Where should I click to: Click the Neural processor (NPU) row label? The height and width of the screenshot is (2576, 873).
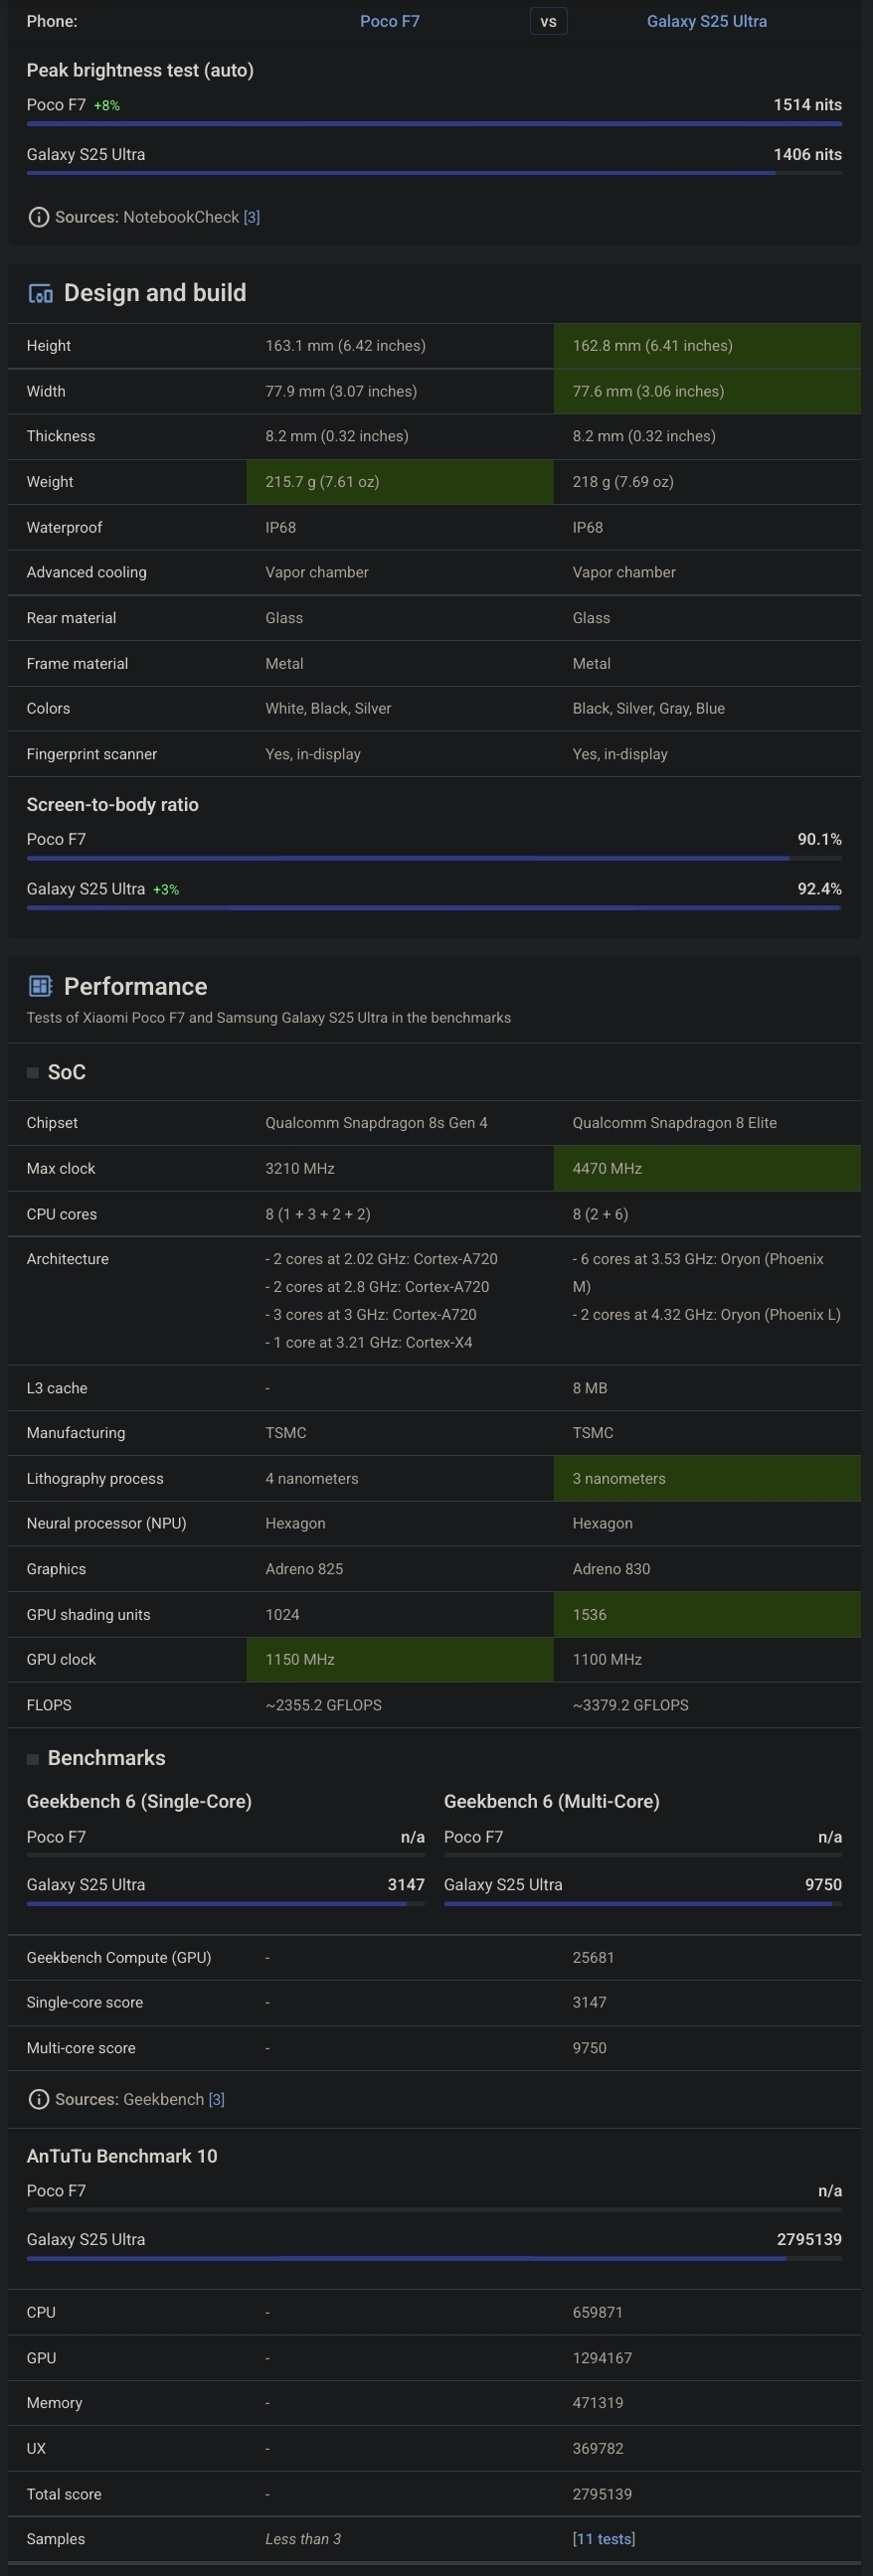[106, 1523]
